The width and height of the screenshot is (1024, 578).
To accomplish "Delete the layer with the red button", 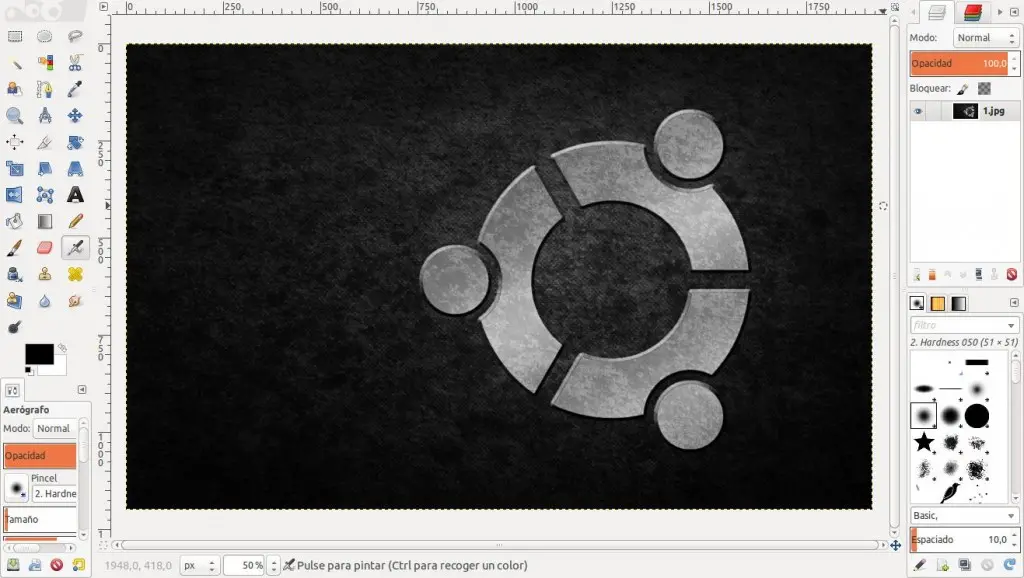I will (1012, 274).
